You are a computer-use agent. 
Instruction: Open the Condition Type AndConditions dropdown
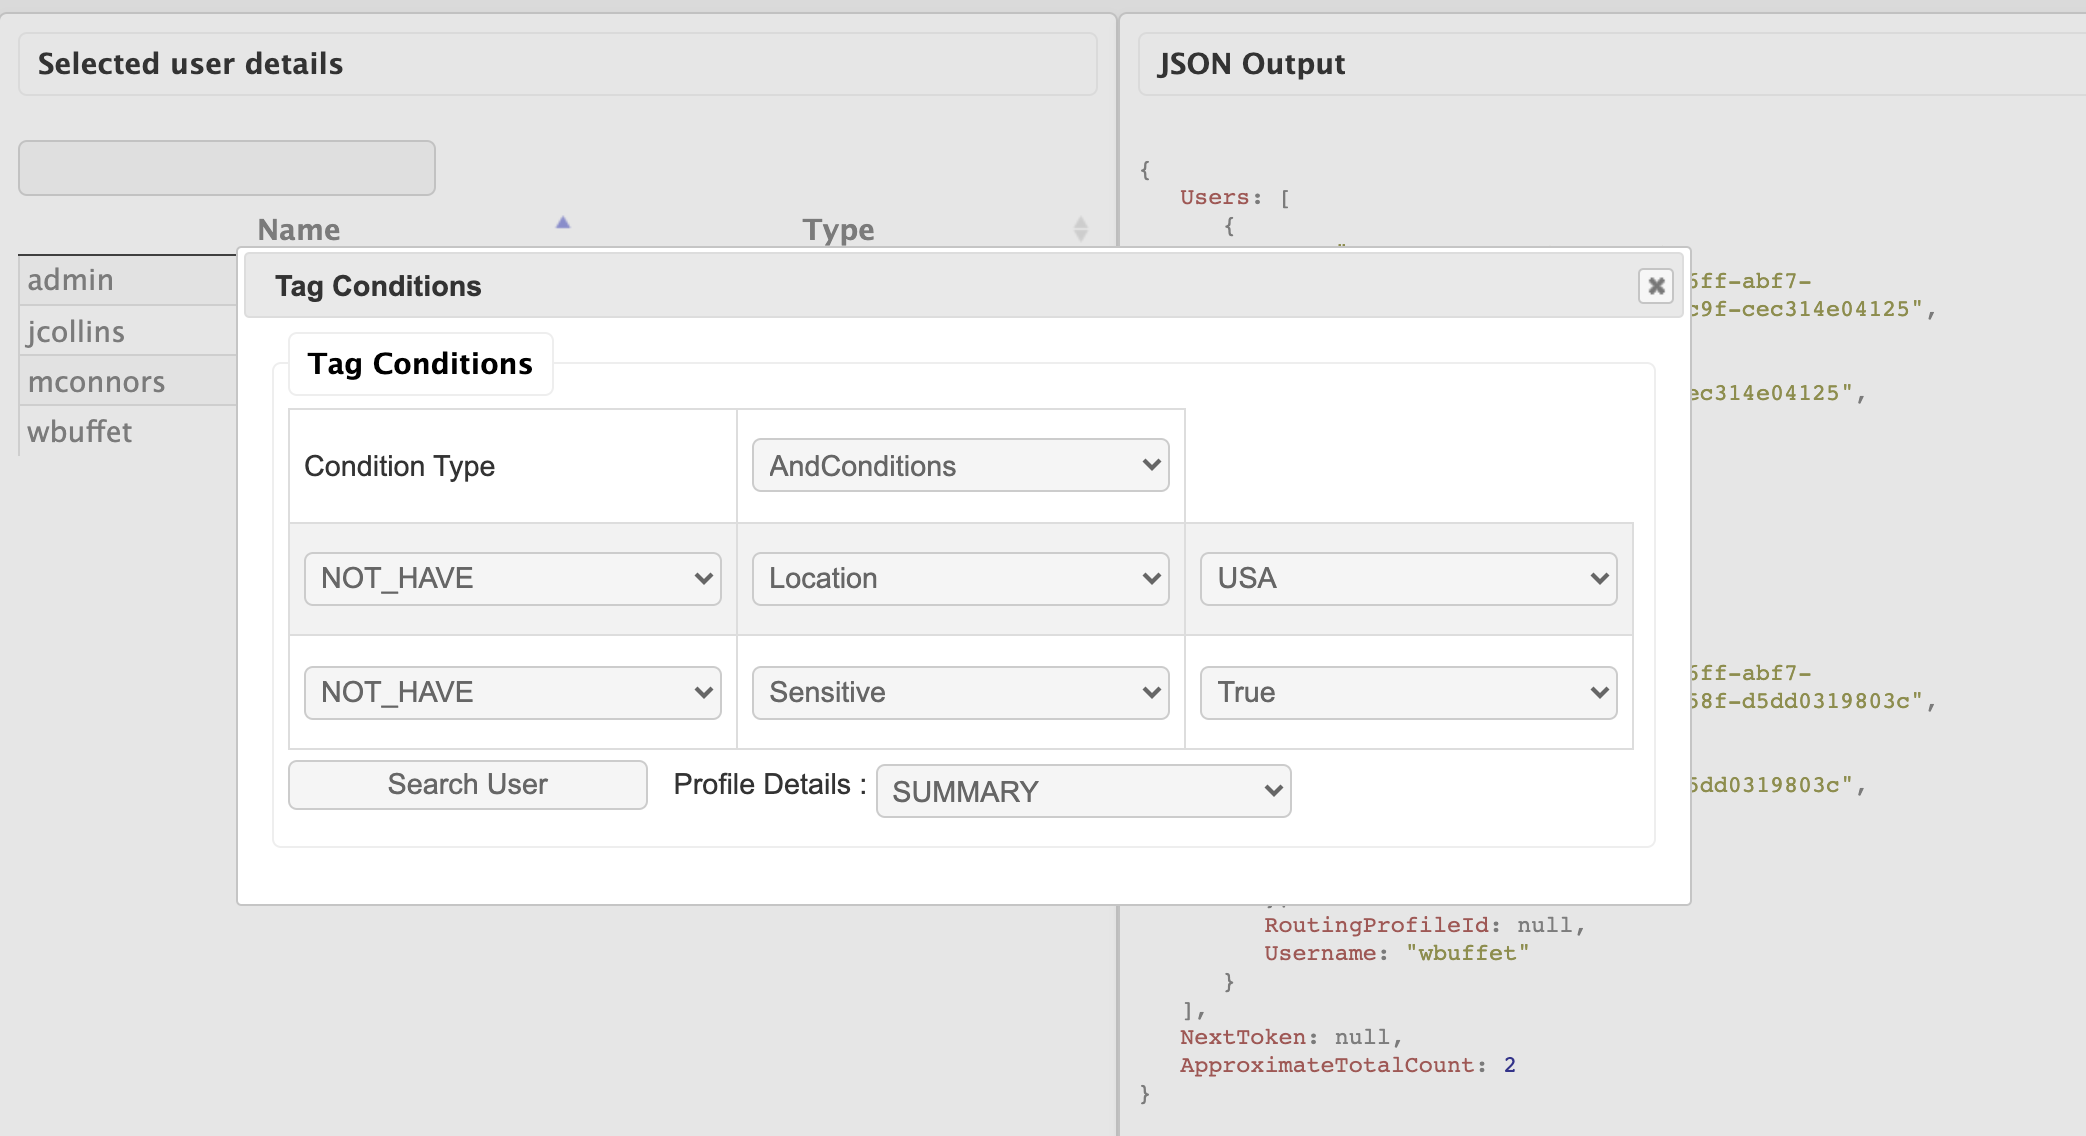960,466
